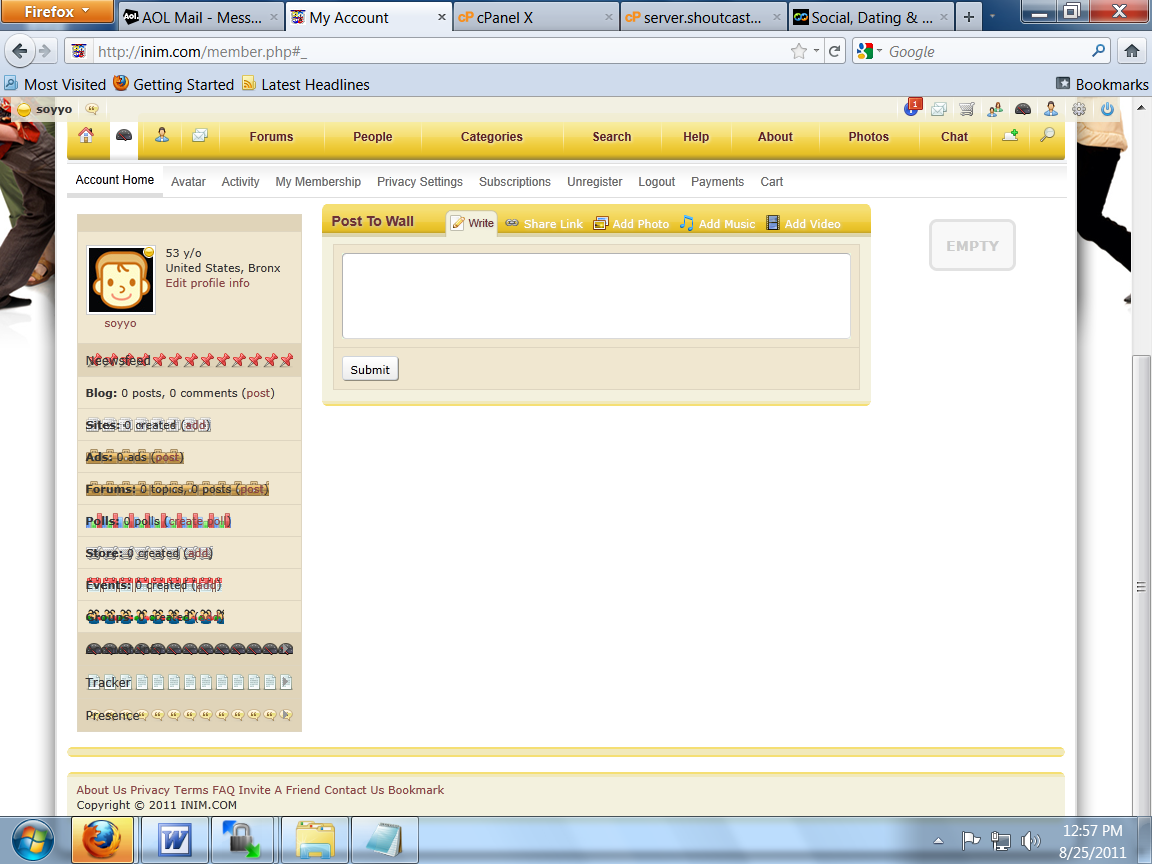Open the shopping cart icon in top bar
This screenshot has width=1152, height=864.
click(966, 110)
